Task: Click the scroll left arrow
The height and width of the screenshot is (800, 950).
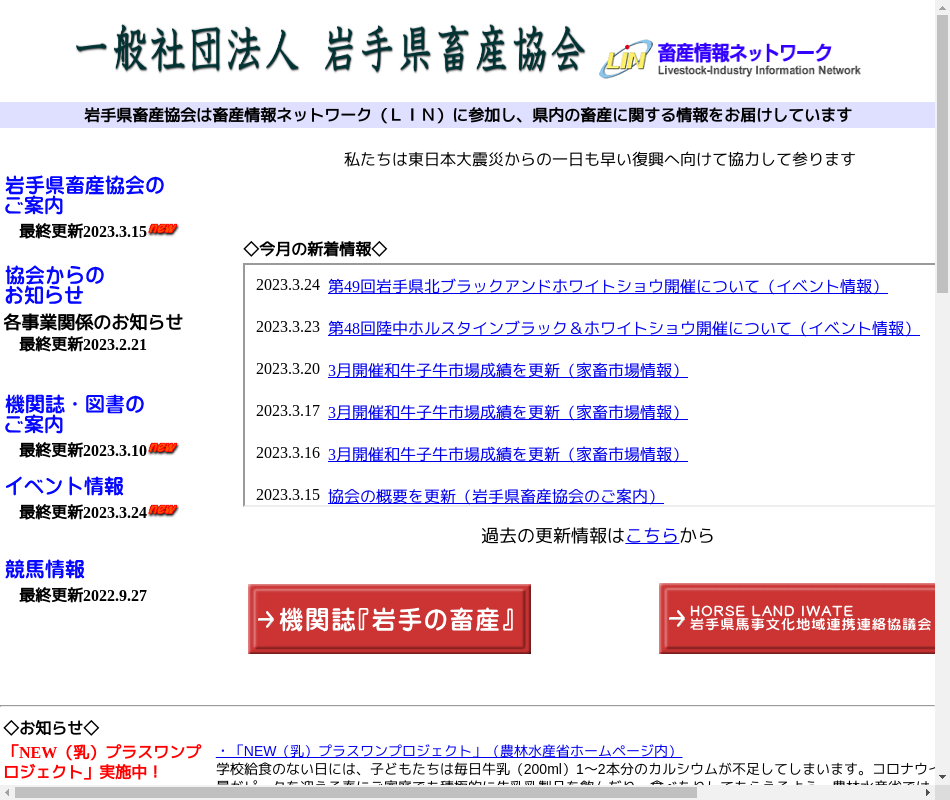Action: [x=7, y=793]
